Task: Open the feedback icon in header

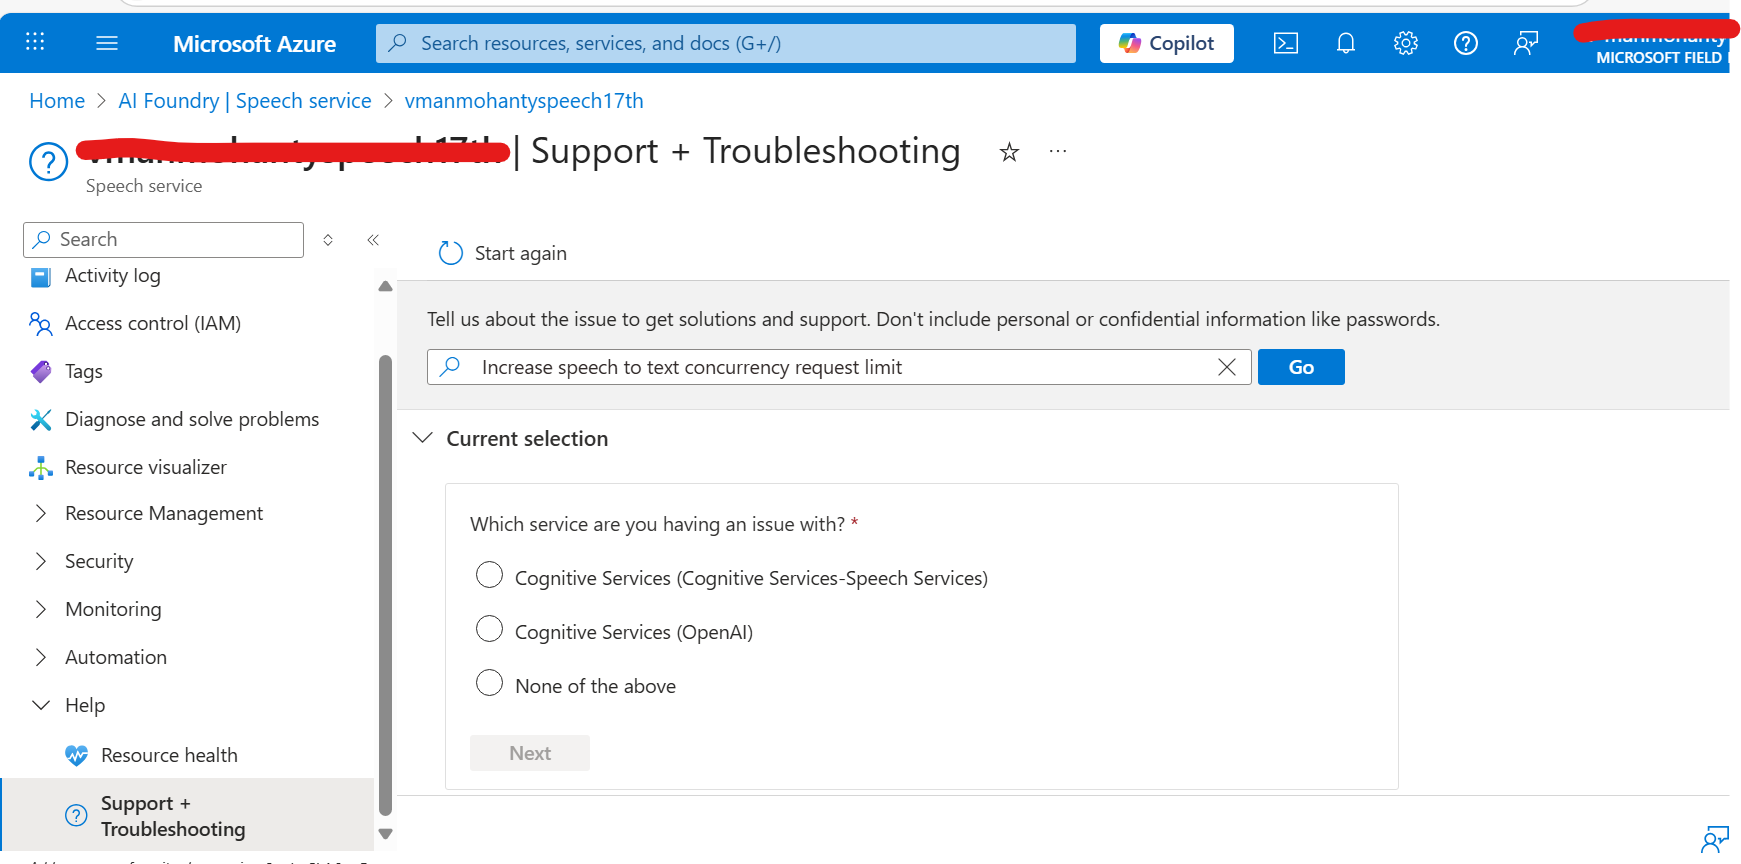Action: (x=1526, y=43)
